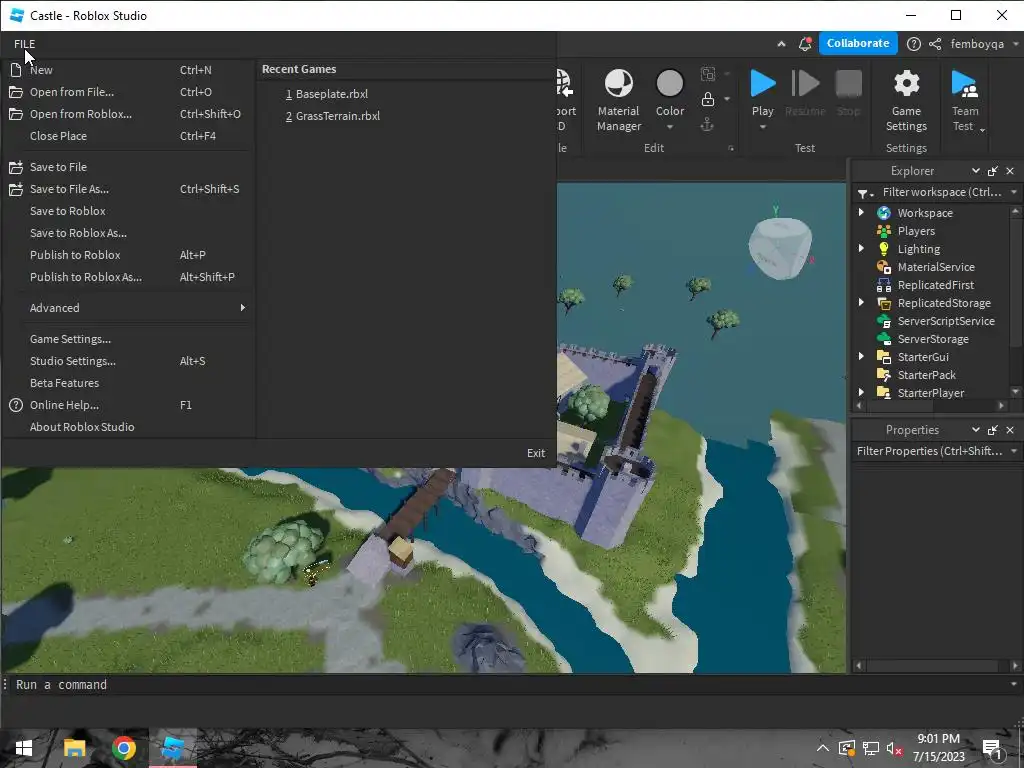Choose Open from Roblox...
Viewport: 1024px width, 768px height.
coord(128,114)
